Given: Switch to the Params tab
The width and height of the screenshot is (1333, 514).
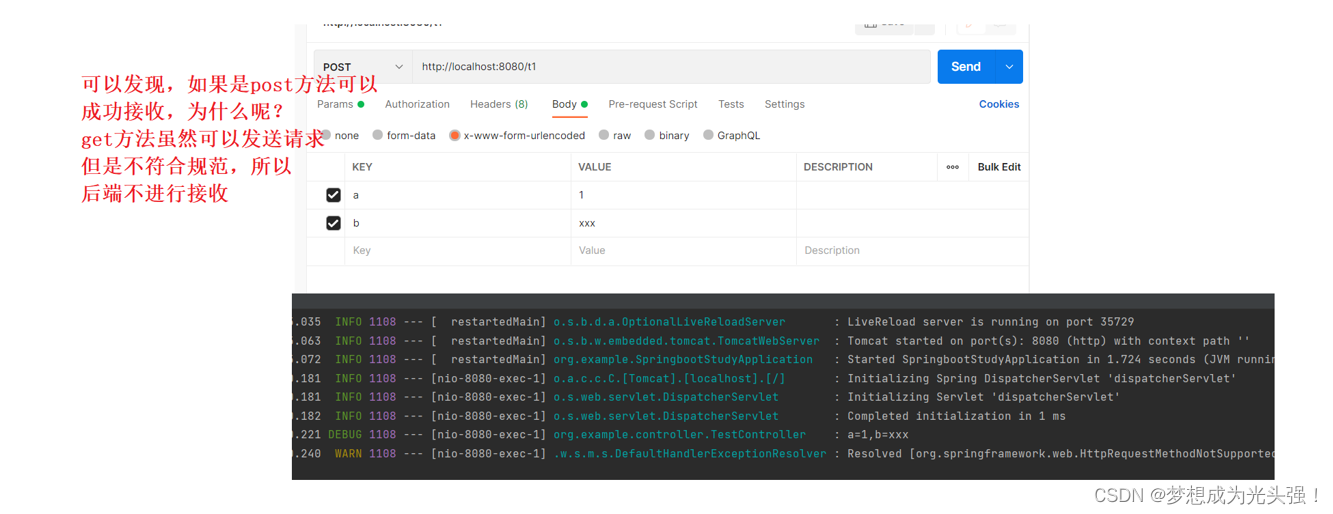Looking at the screenshot, I should pos(340,104).
